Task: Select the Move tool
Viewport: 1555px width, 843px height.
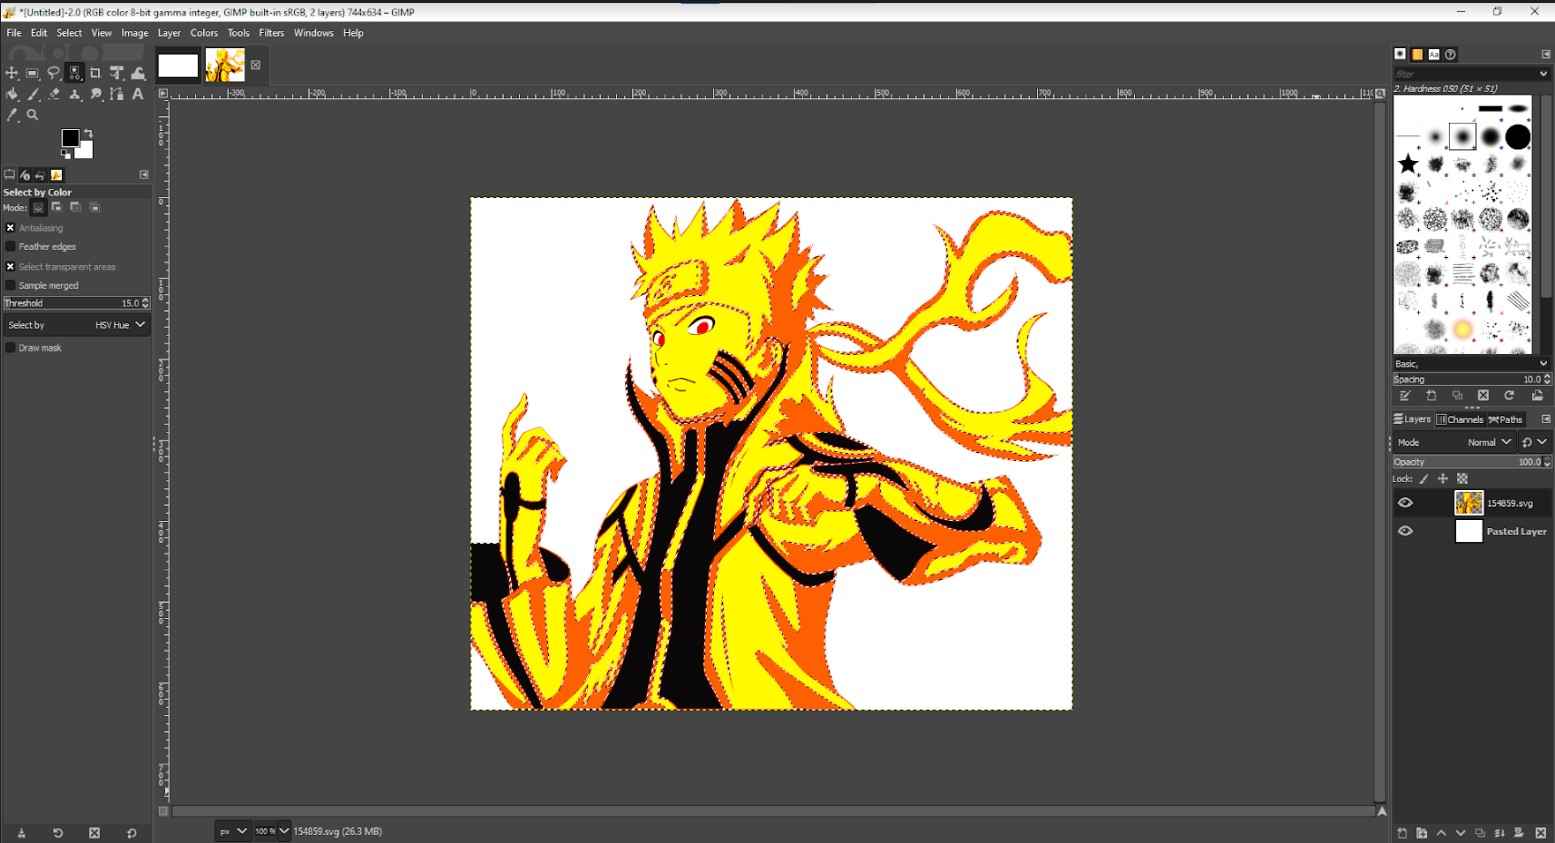Action: pyautogui.click(x=12, y=73)
